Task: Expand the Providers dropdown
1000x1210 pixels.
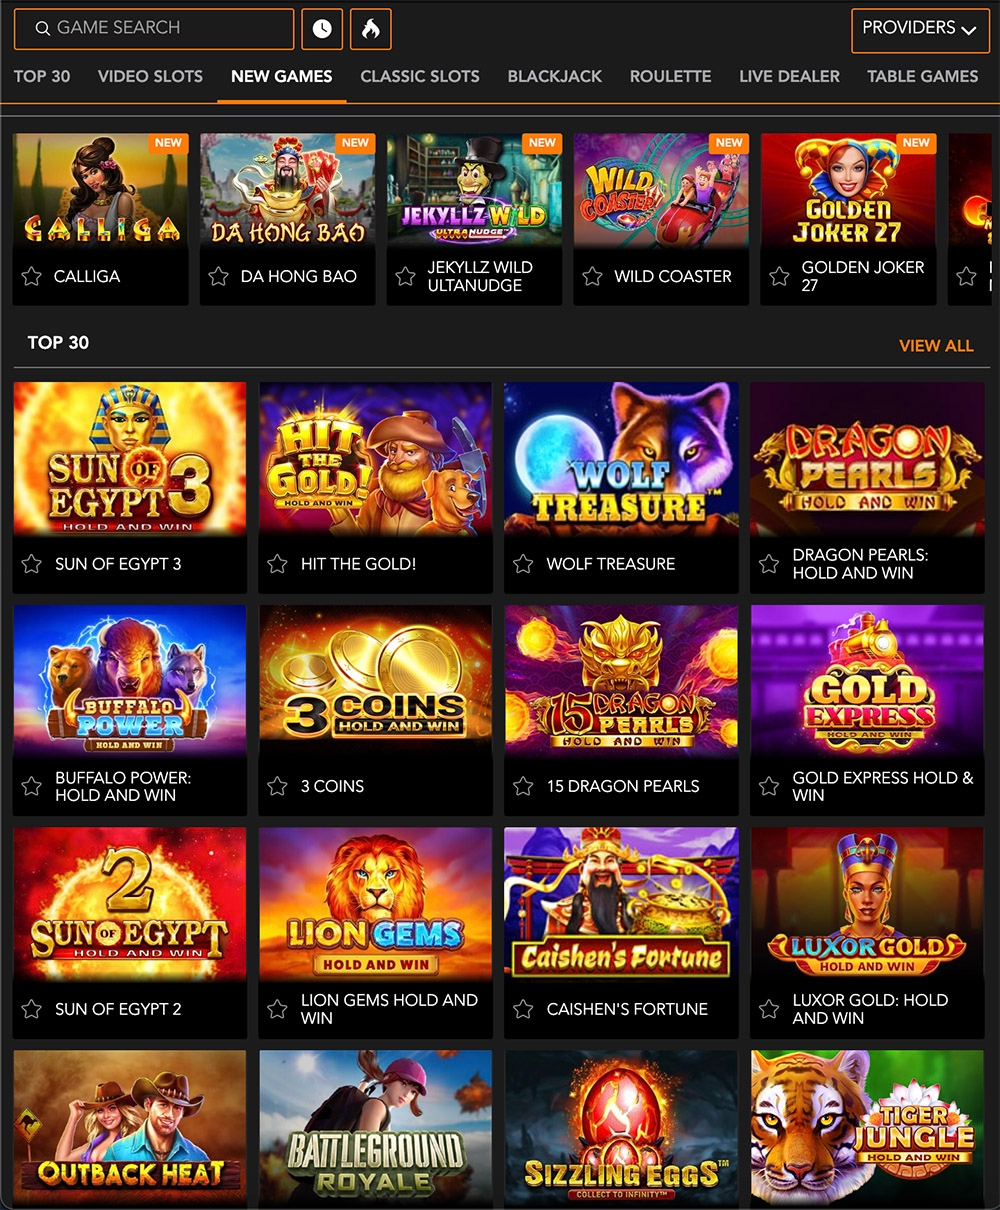Action: click(x=919, y=30)
